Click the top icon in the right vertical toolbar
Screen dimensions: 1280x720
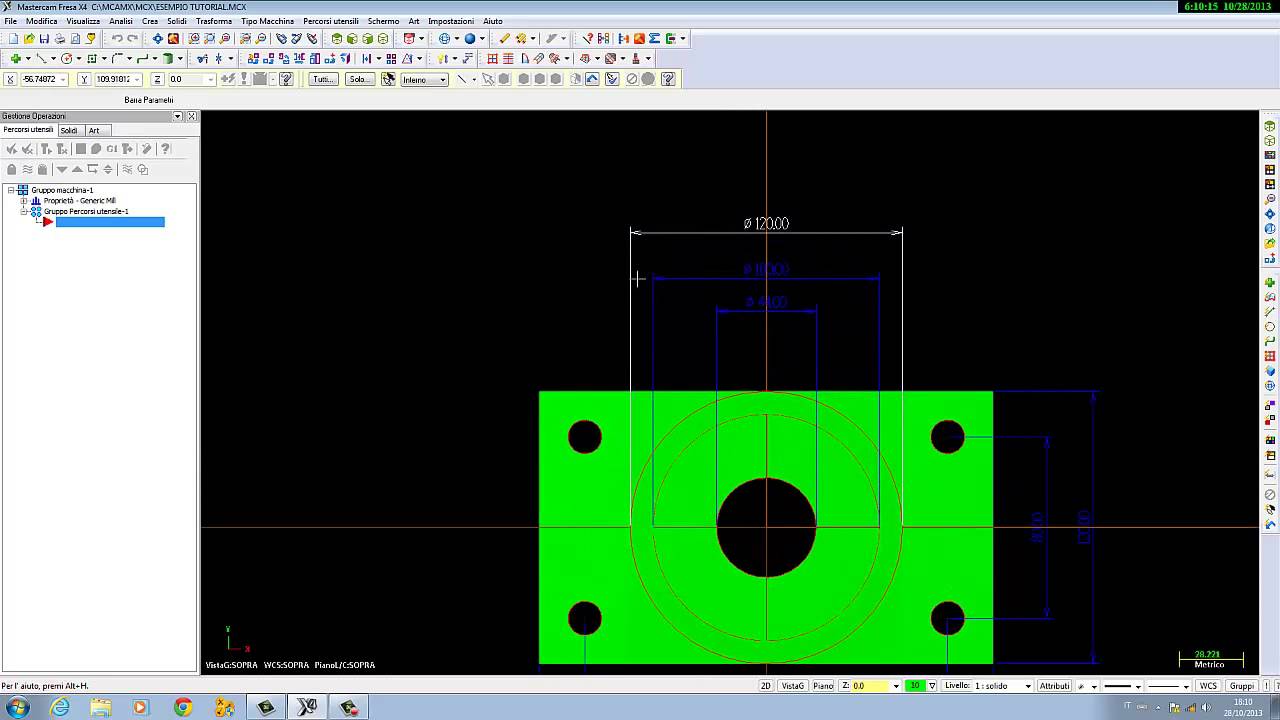(x=1270, y=127)
